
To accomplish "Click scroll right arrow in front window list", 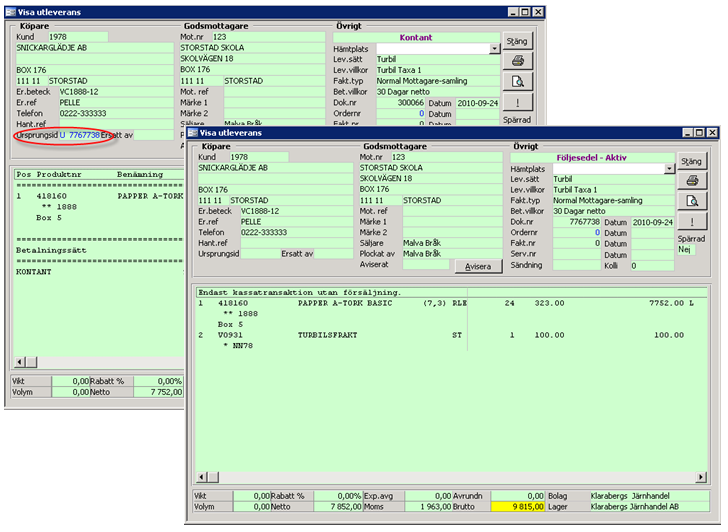I will pyautogui.click(x=701, y=477).
